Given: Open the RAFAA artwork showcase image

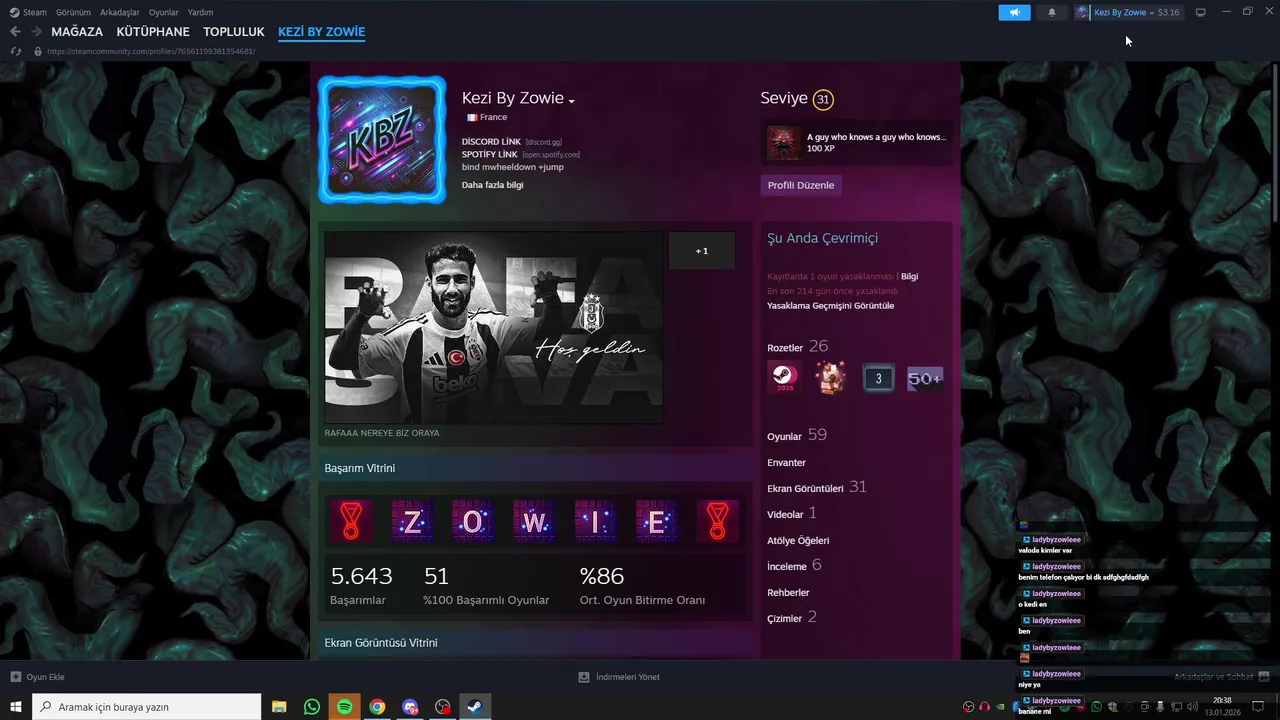Looking at the screenshot, I should coord(494,328).
